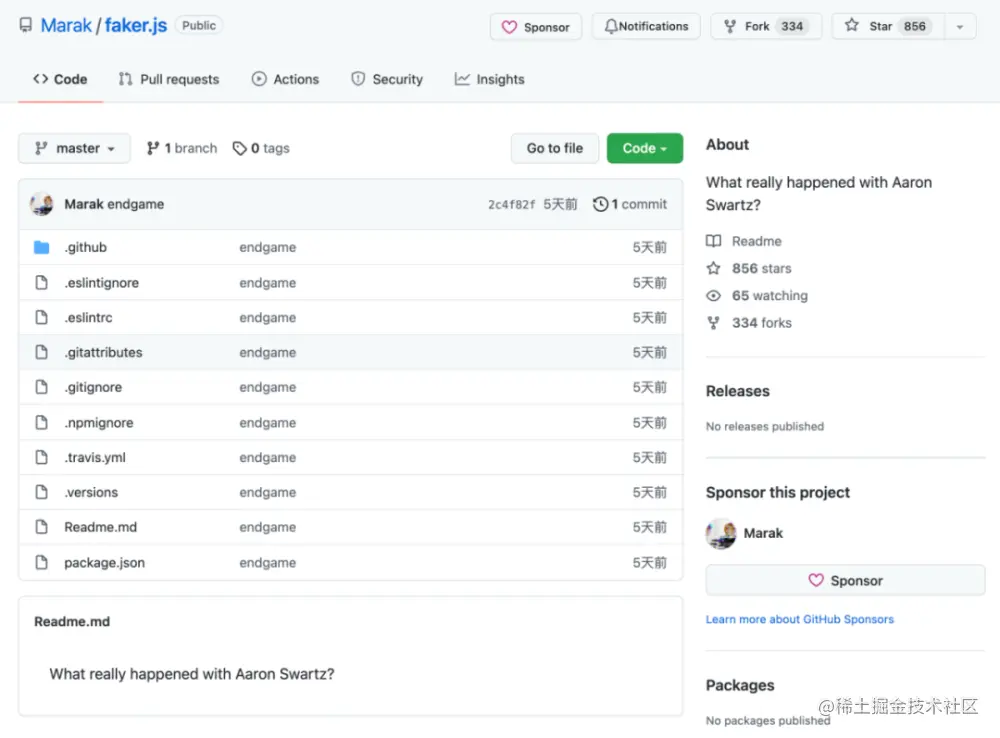
Task: Click the Go to file button
Action: (x=555, y=148)
